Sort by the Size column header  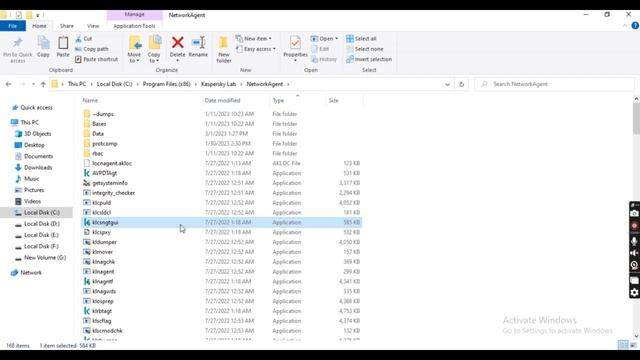[333, 100]
